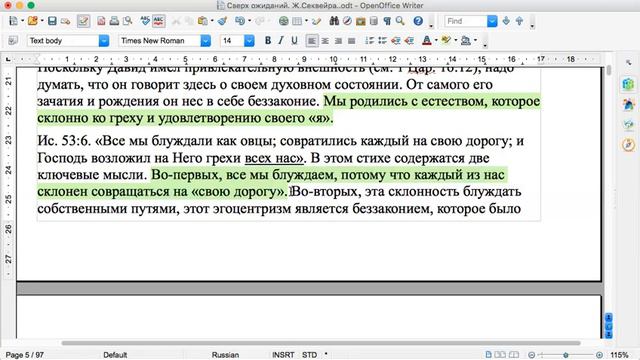
Task: Export directly as PDF
Action: pos(101,21)
